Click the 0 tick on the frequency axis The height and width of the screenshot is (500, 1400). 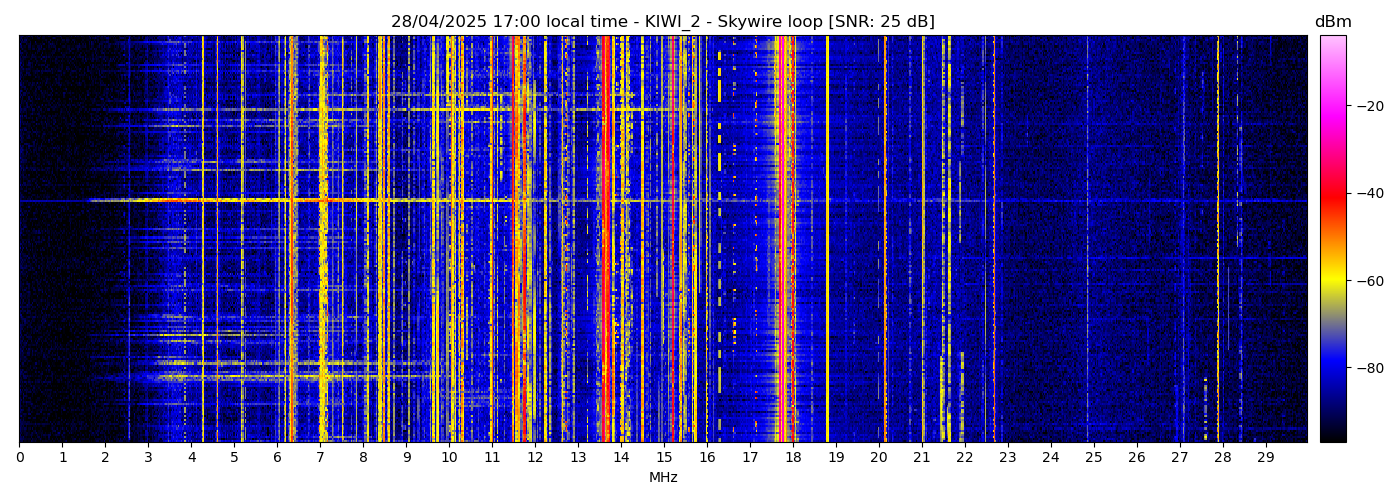[19, 458]
